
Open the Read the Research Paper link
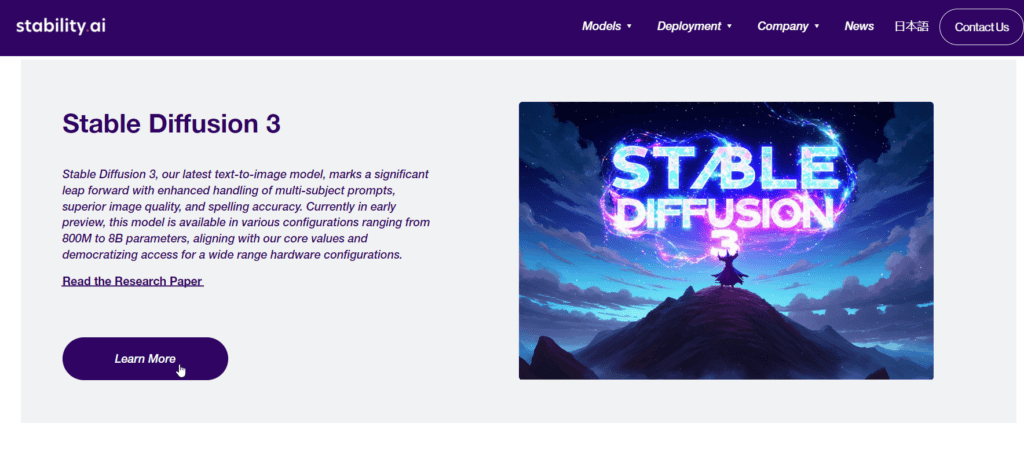133,281
